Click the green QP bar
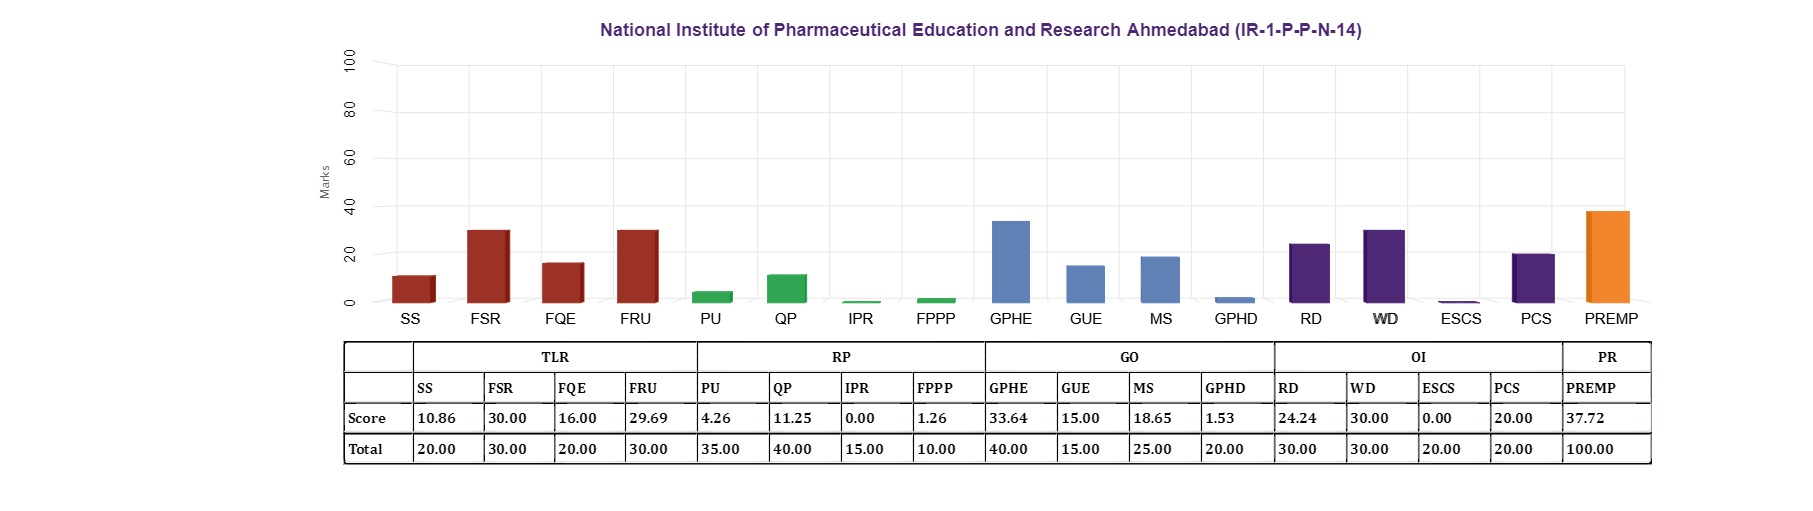 click(x=787, y=288)
